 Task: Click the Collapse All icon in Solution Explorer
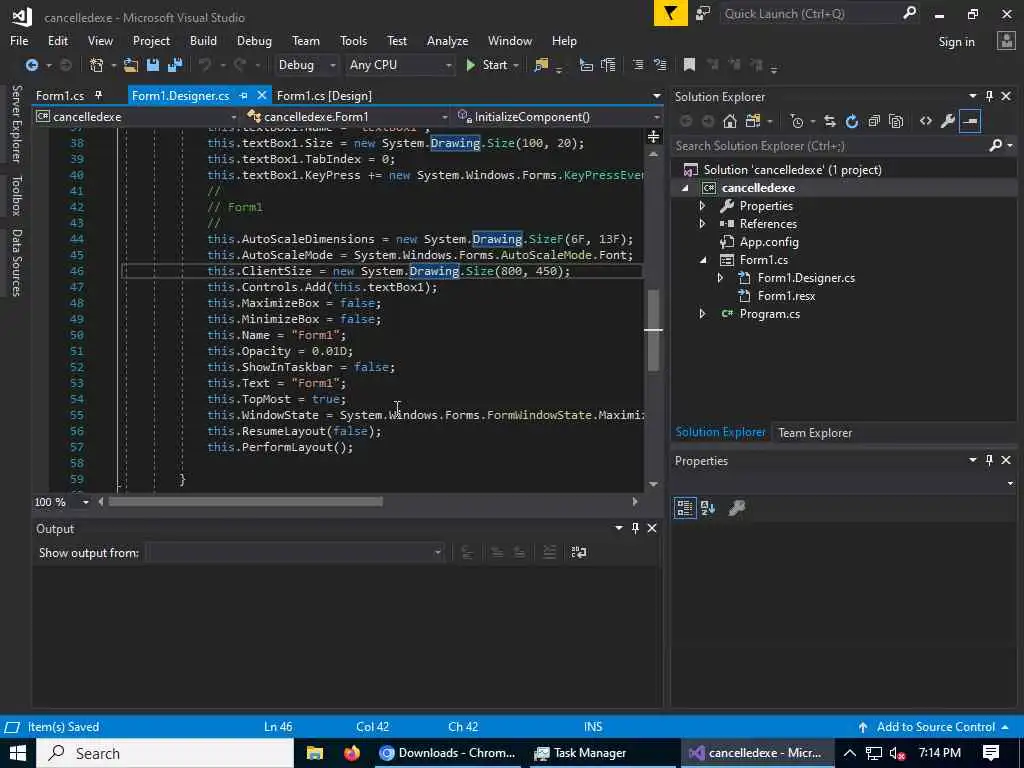874,121
